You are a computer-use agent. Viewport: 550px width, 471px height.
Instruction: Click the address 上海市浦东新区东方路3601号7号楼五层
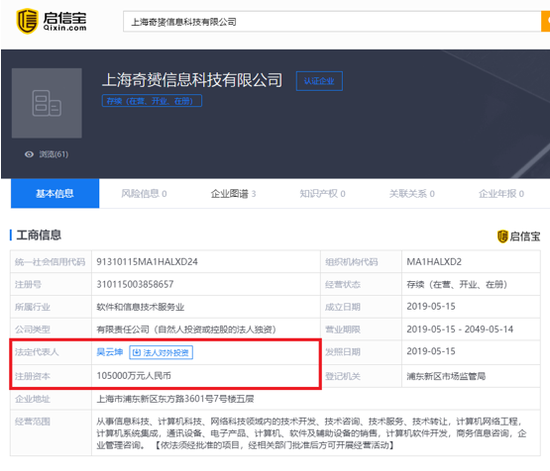pyautogui.click(x=175, y=399)
